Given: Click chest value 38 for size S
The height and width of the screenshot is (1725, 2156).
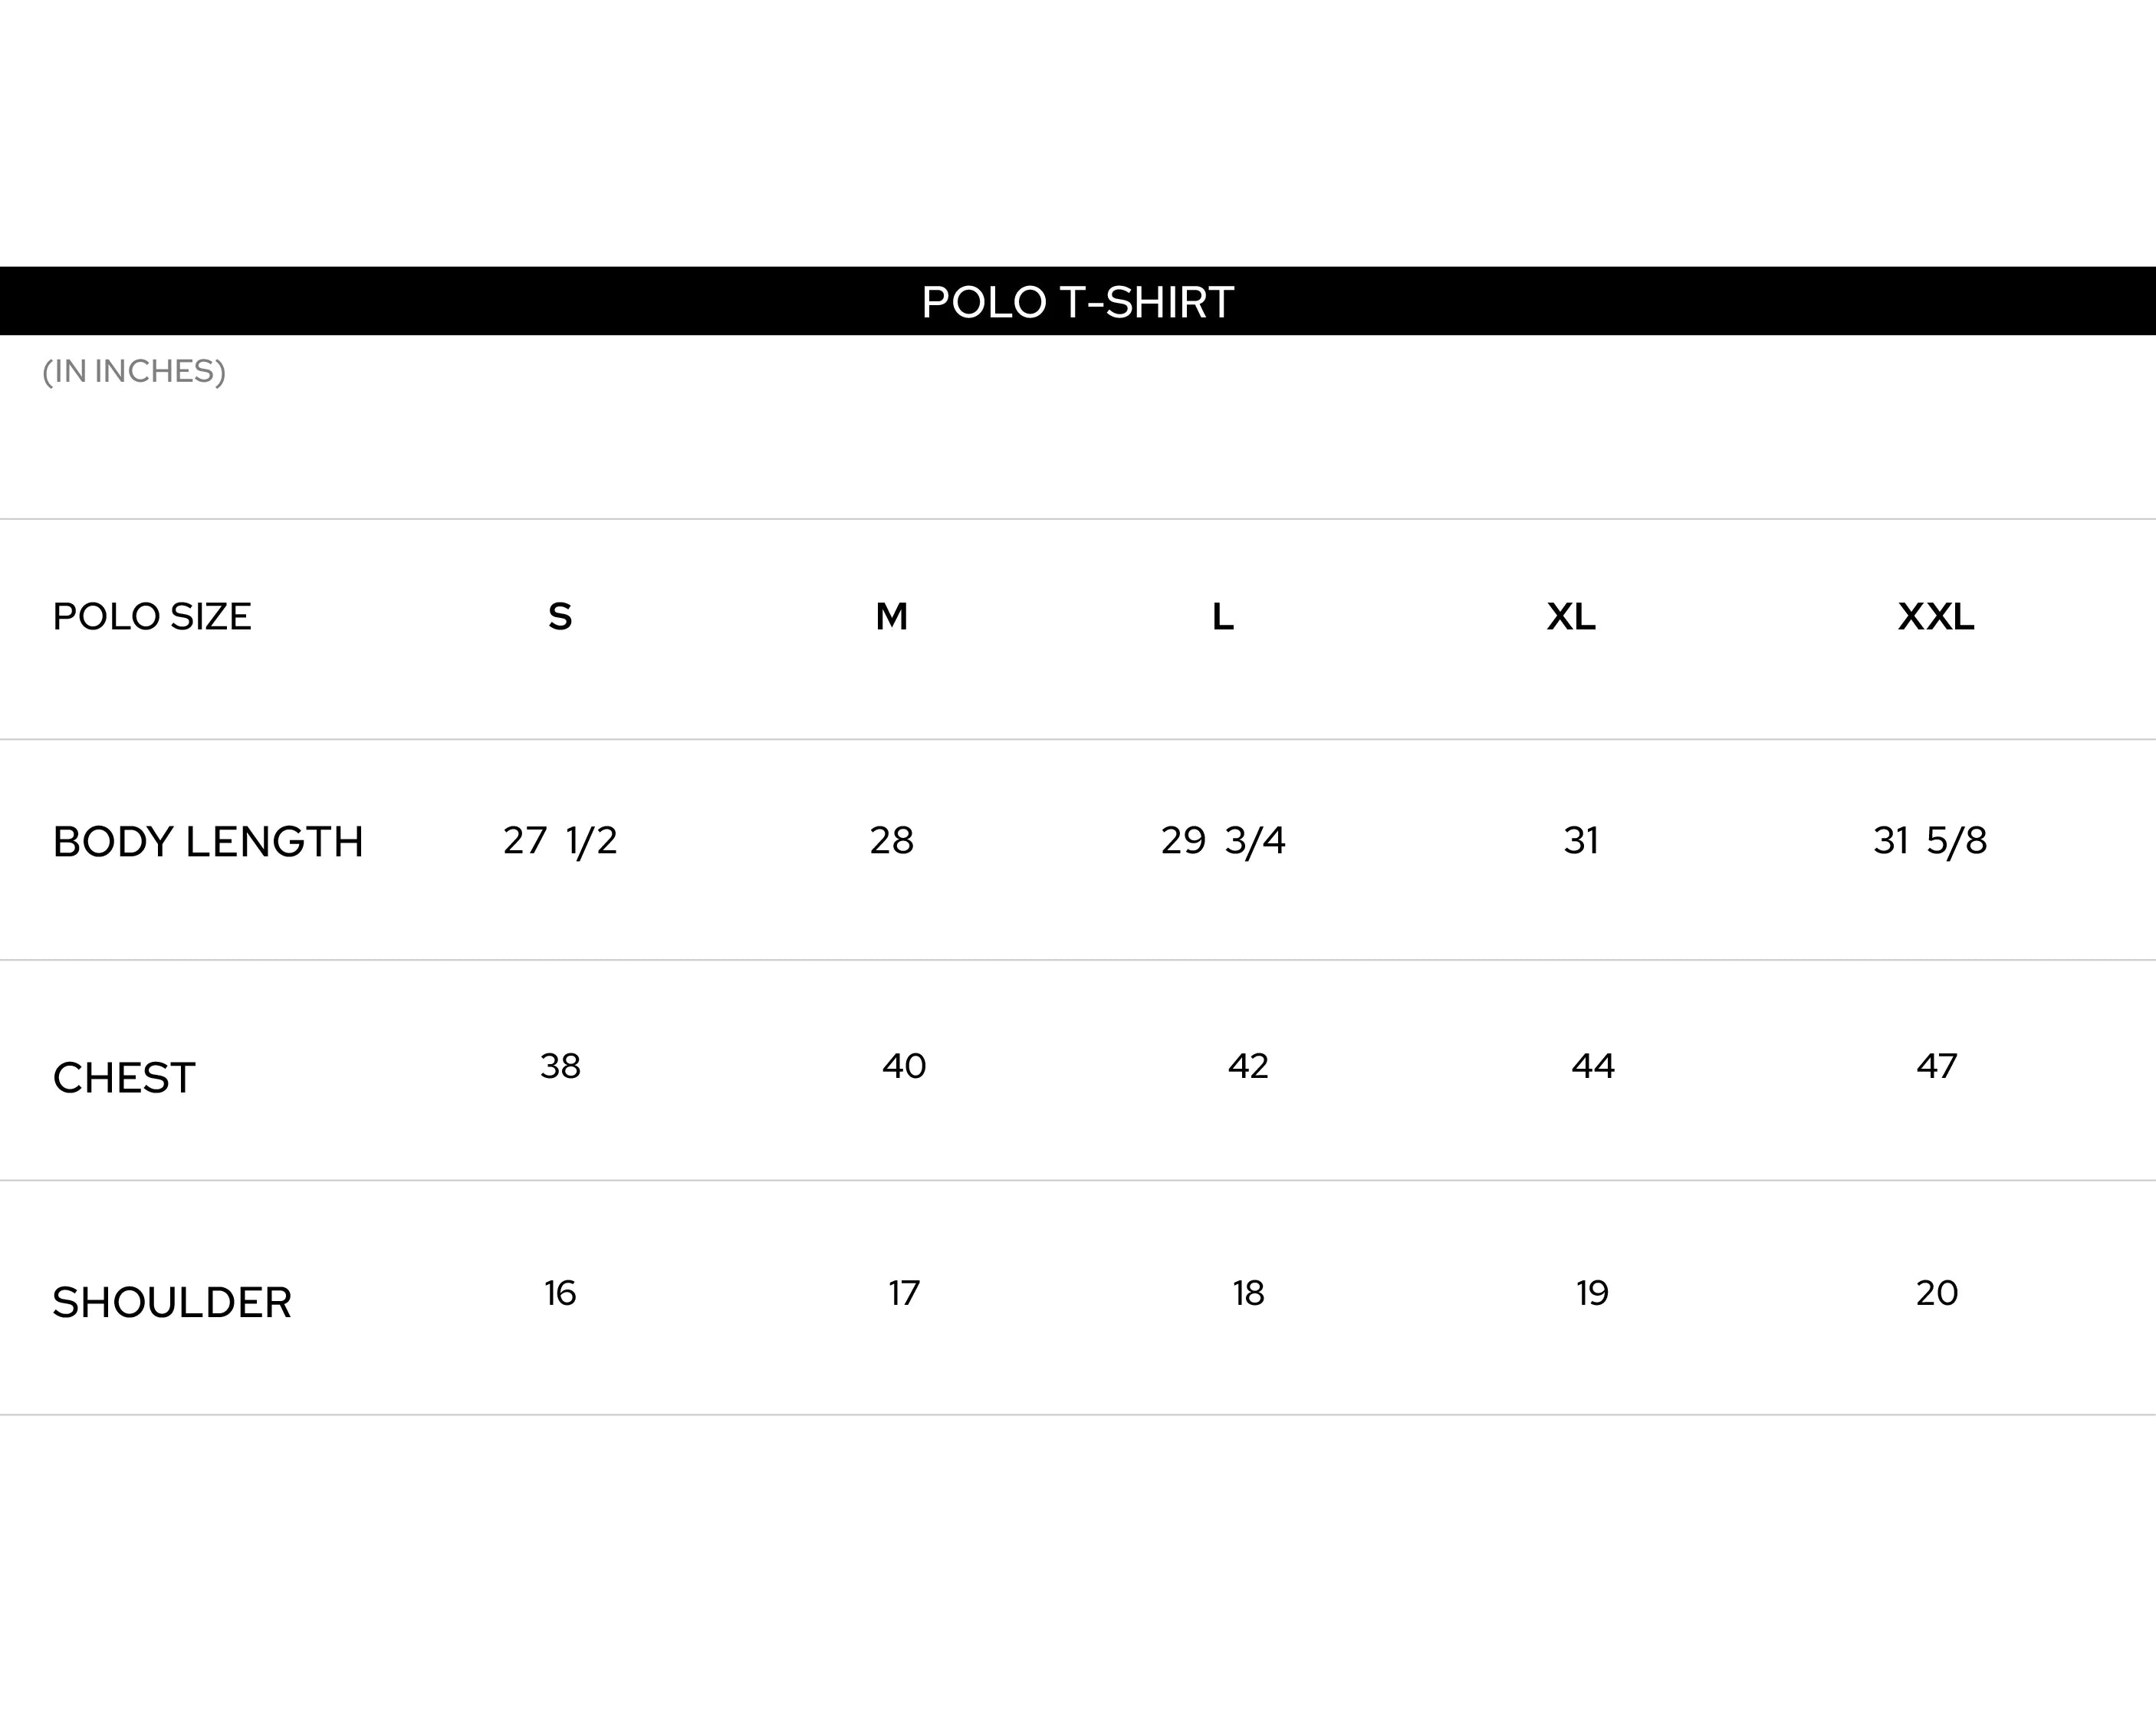Looking at the screenshot, I should point(560,1066).
